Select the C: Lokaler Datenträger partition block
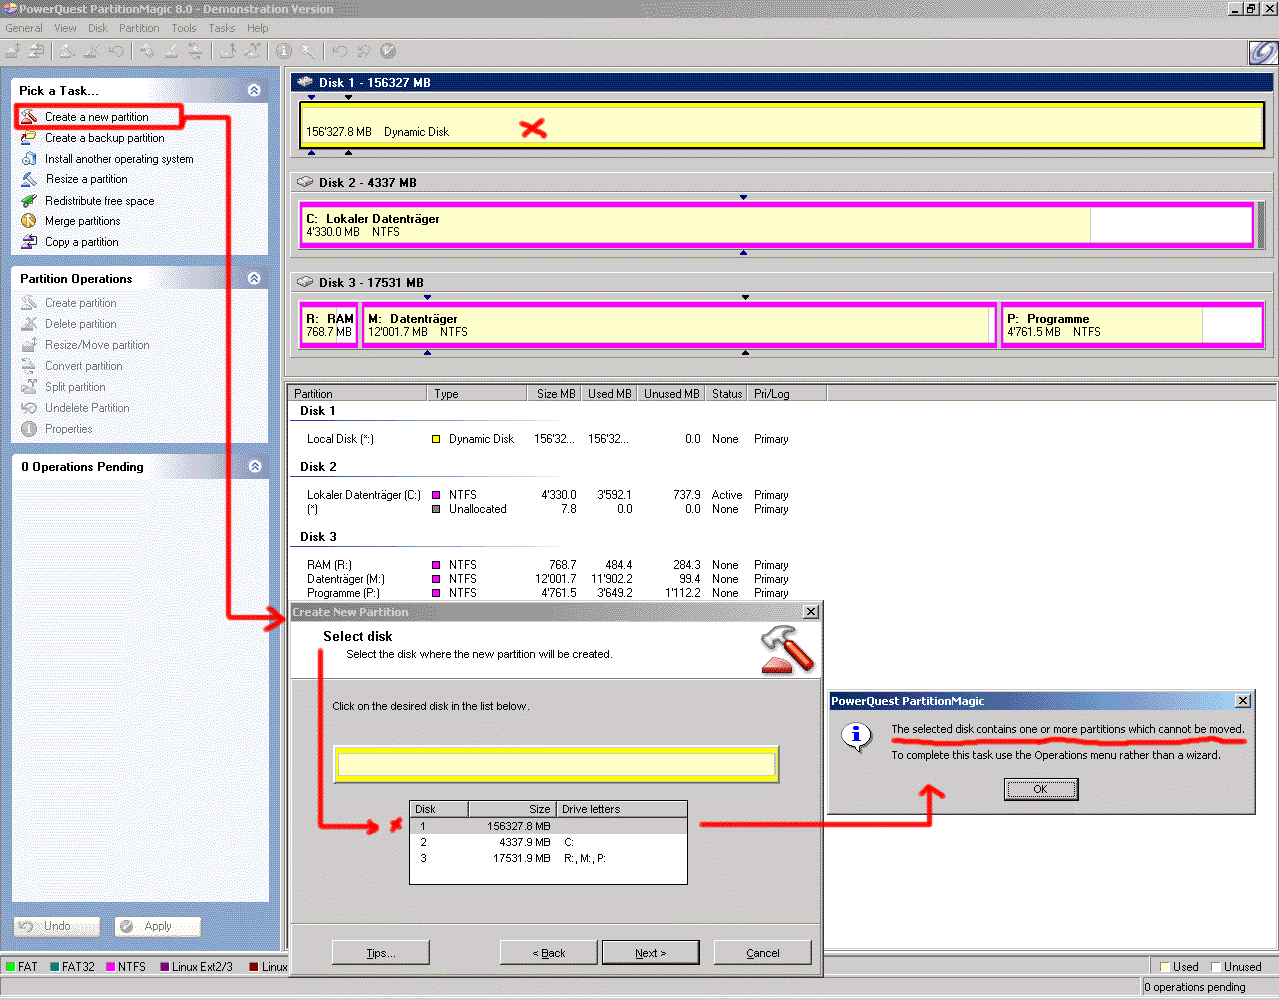The image size is (1279, 1000). point(776,225)
